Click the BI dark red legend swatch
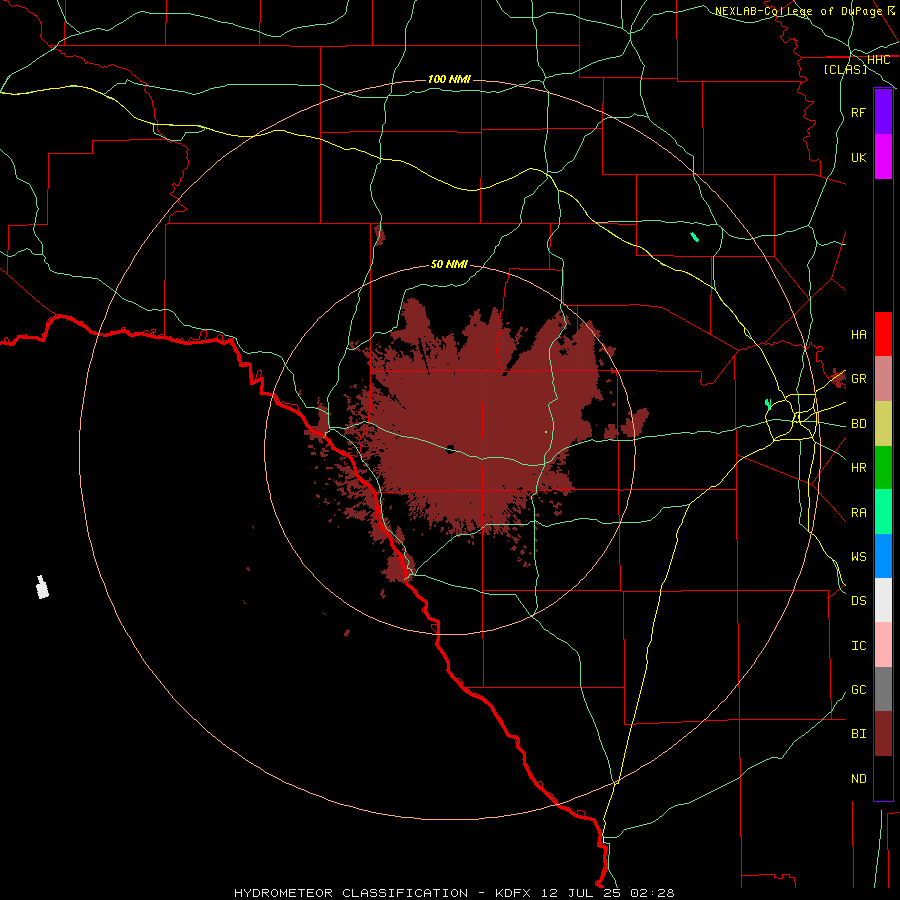Screen dimensions: 900x900 [883, 734]
